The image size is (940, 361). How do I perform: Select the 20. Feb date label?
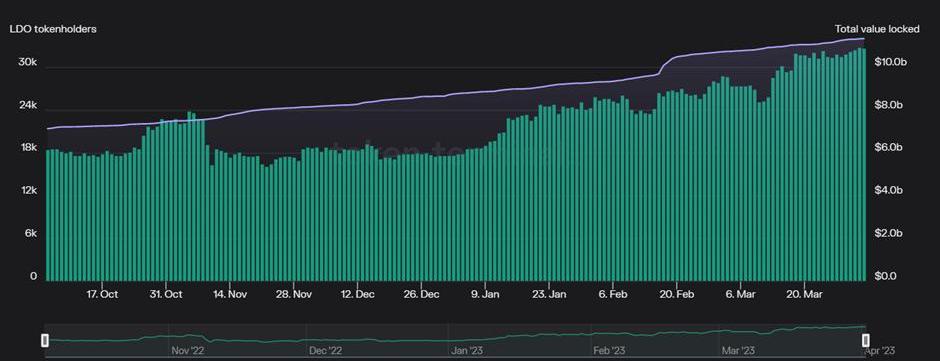[x=676, y=294]
